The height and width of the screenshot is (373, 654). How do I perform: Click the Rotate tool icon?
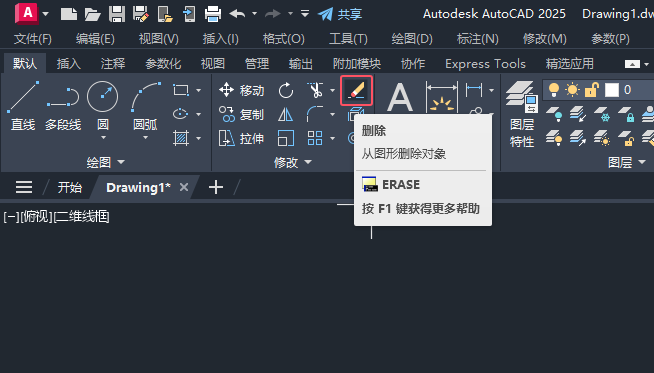tap(286, 90)
